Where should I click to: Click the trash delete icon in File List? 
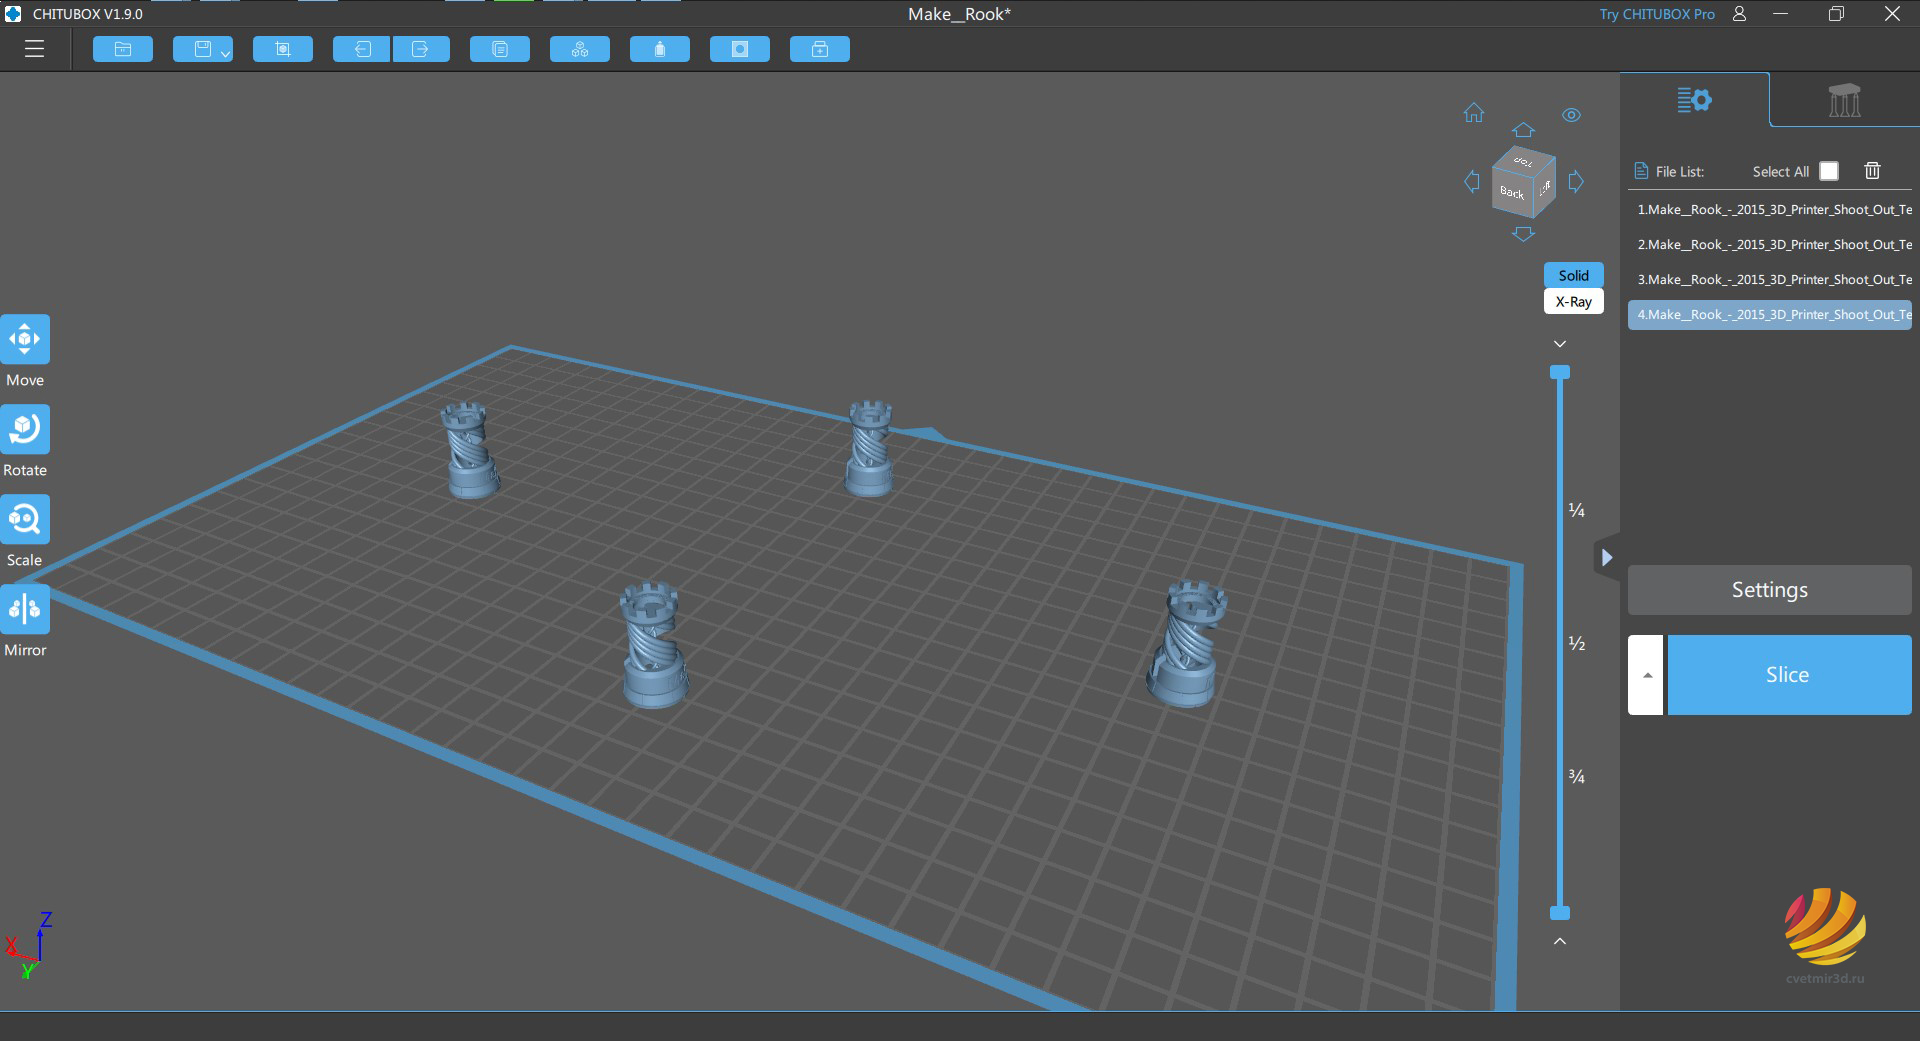point(1872,171)
